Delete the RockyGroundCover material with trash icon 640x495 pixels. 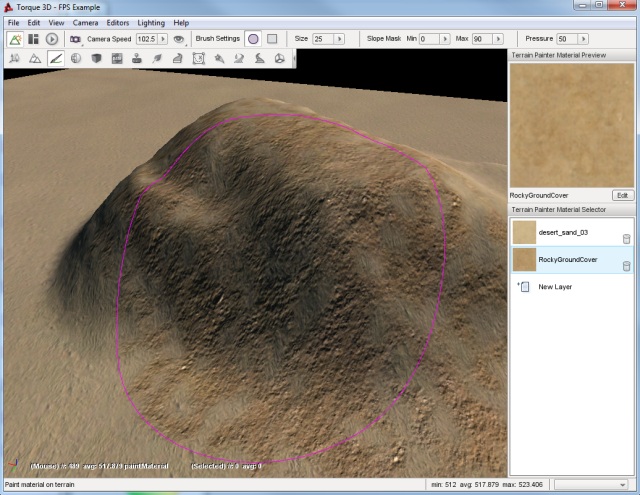[x=626, y=265]
